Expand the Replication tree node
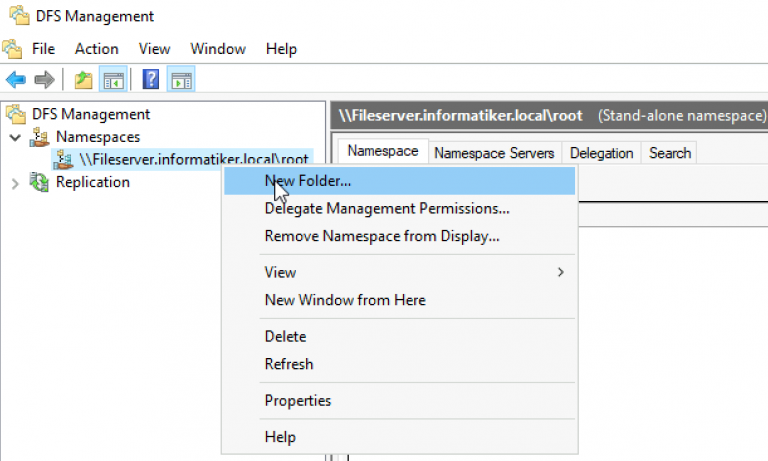Viewport: 768px width, 461px height. coord(14,183)
